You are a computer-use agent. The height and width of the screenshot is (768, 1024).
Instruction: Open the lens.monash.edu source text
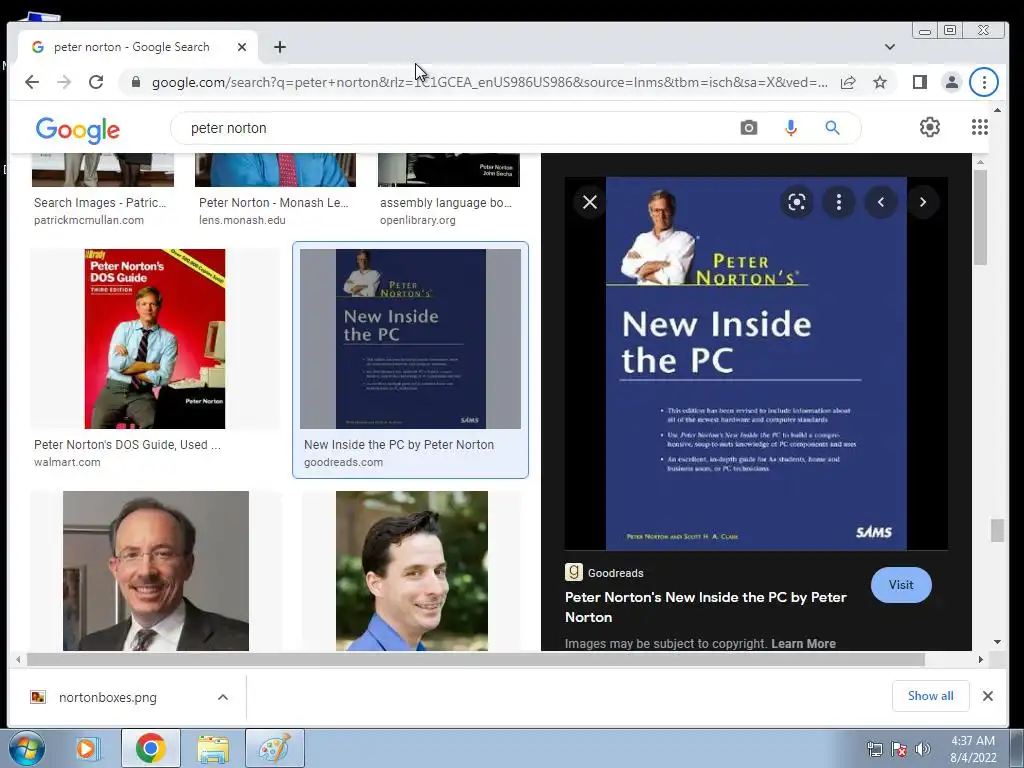pyautogui.click(x=242, y=220)
